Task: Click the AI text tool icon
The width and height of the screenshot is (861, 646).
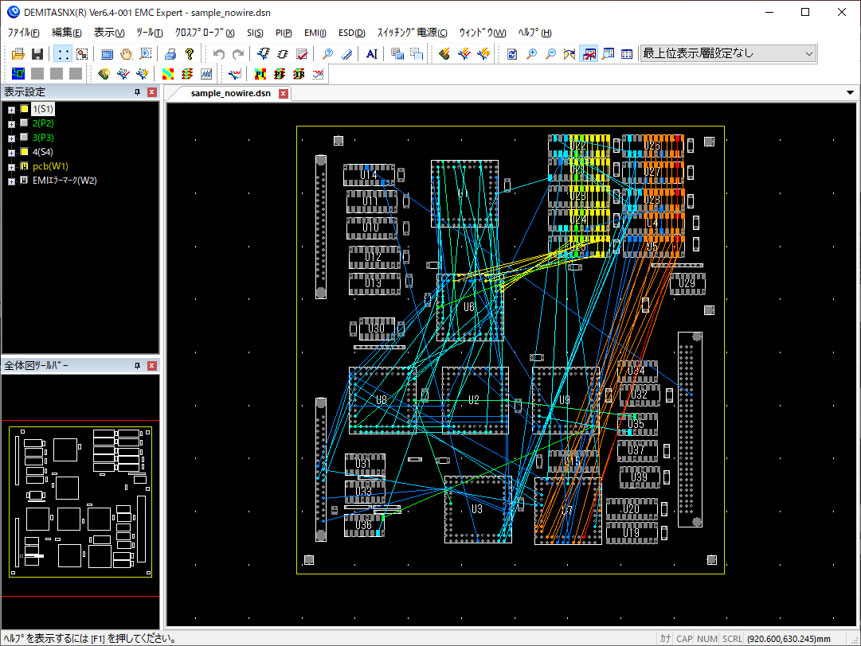Action: [372, 54]
